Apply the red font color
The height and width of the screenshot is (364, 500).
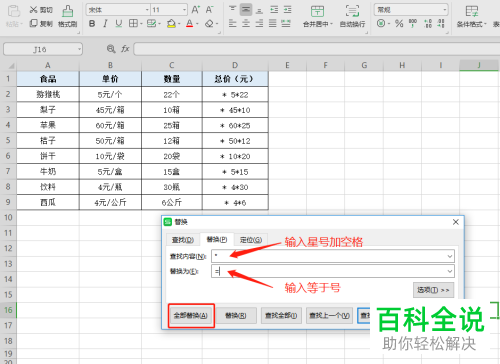point(189,24)
